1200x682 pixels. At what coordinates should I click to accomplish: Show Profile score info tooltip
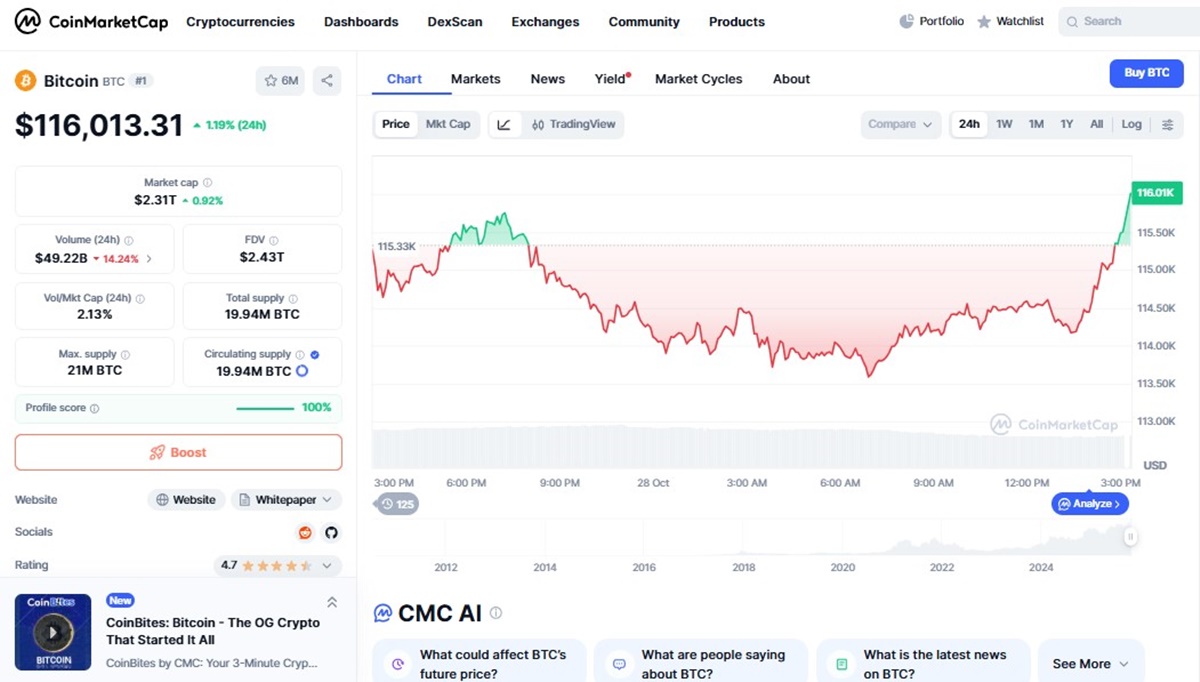[95, 408]
